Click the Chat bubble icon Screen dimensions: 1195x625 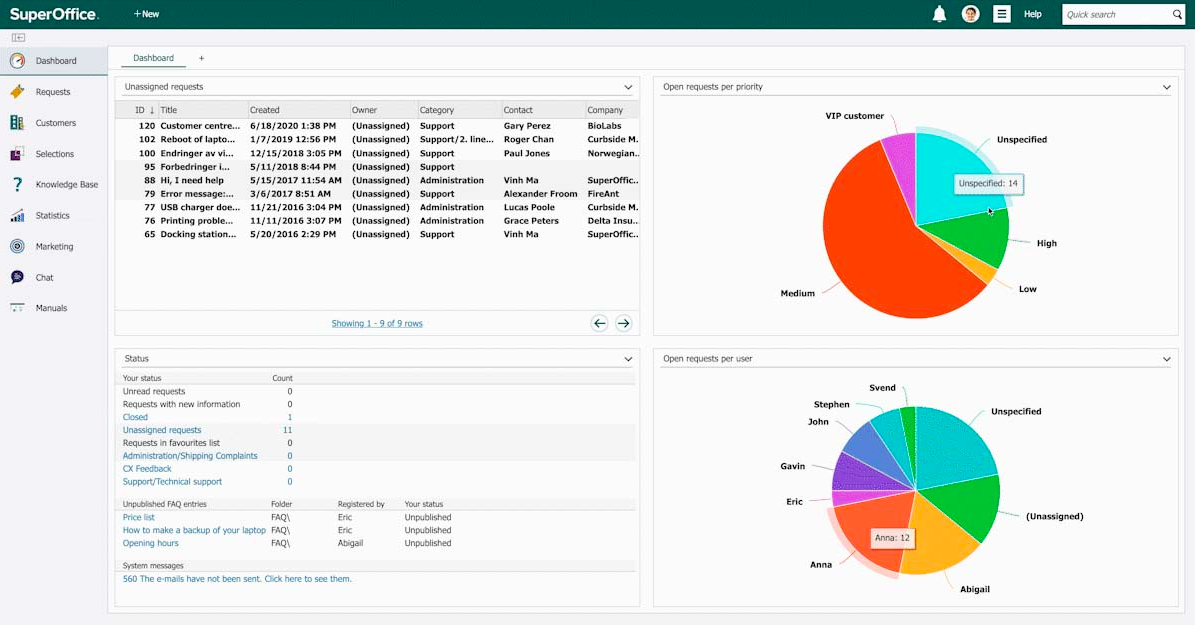(x=17, y=277)
